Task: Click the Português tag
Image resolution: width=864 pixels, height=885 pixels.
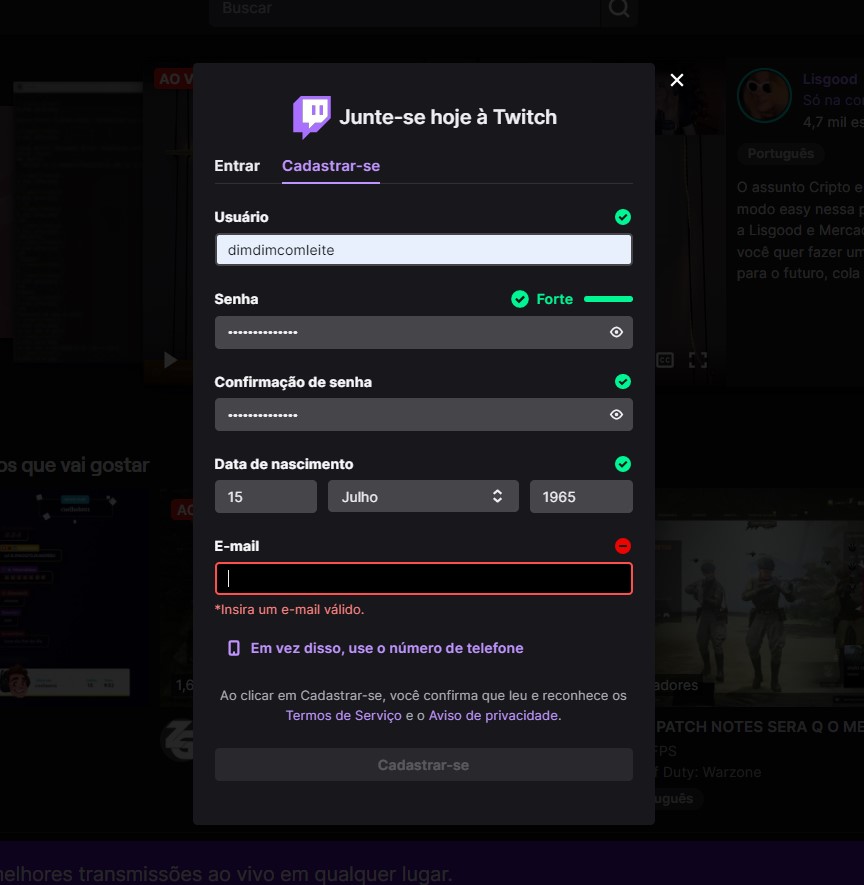Action: [780, 154]
